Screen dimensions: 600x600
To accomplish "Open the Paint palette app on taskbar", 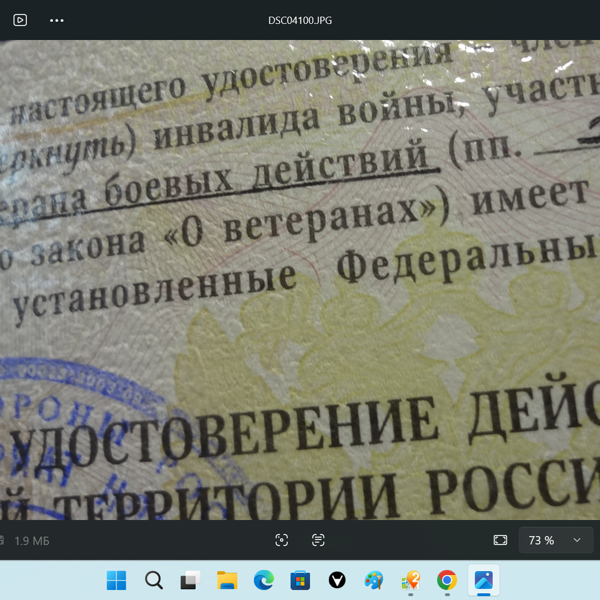I will click(373, 580).
